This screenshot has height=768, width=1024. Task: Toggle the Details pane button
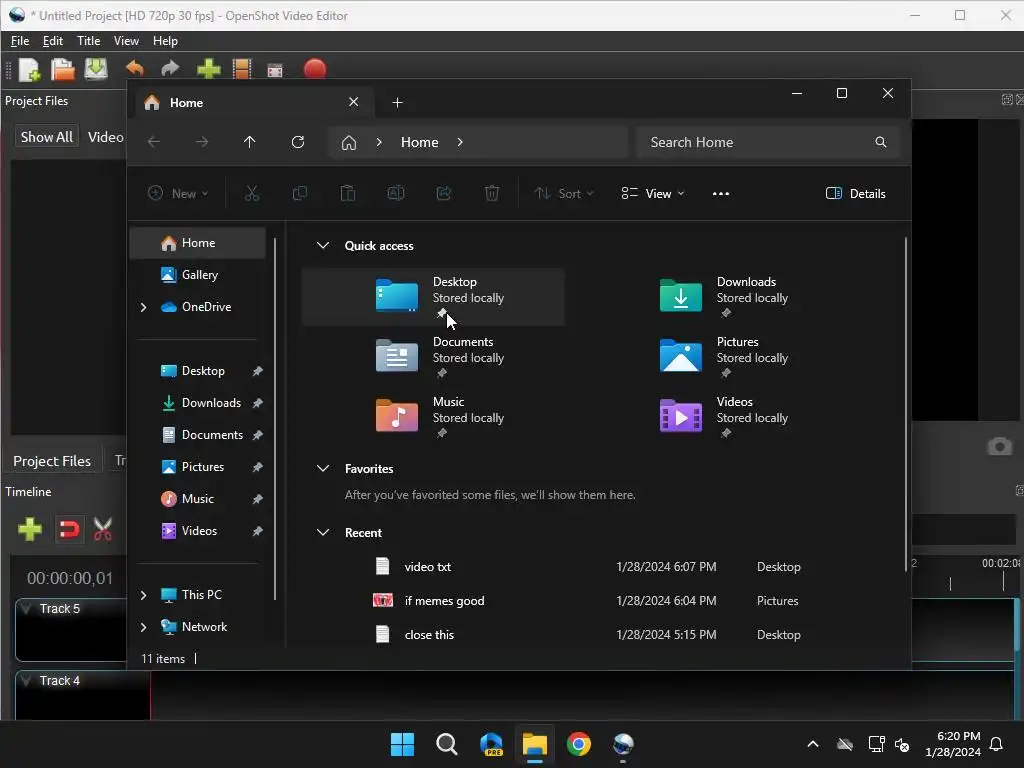(x=856, y=193)
